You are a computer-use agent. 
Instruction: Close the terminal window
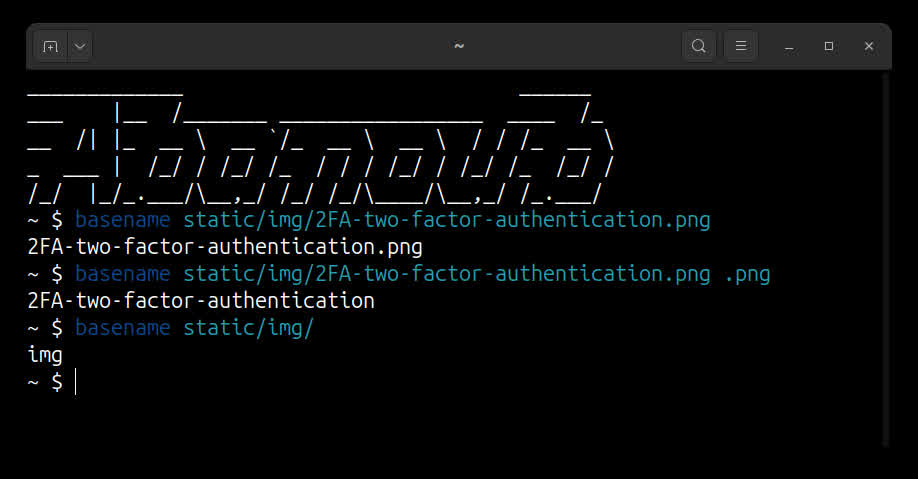tap(869, 46)
